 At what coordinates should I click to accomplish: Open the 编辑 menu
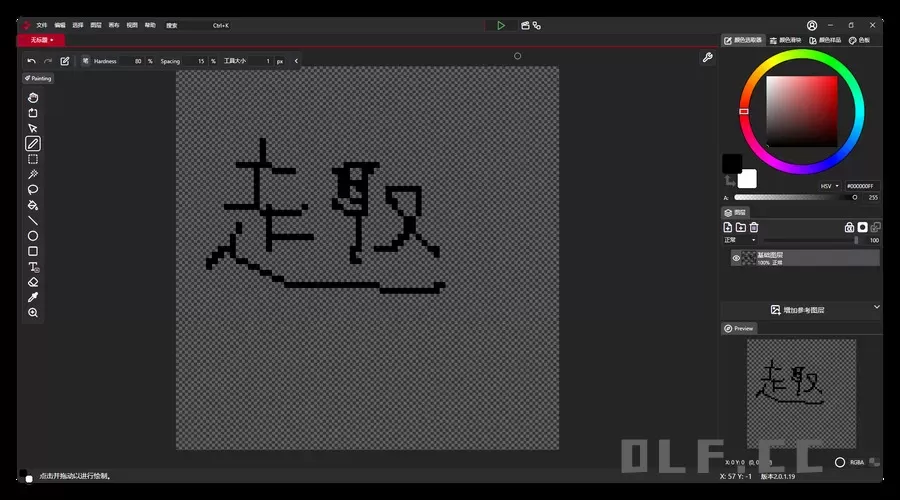60,25
